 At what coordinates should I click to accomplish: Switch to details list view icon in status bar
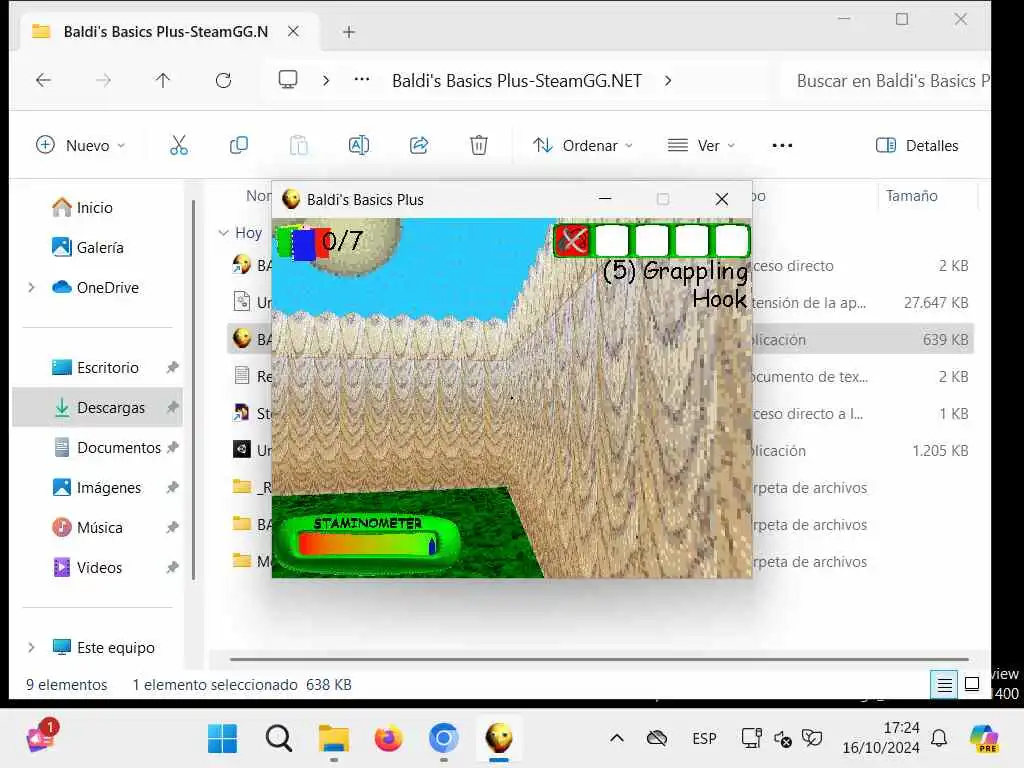pyautogui.click(x=944, y=684)
